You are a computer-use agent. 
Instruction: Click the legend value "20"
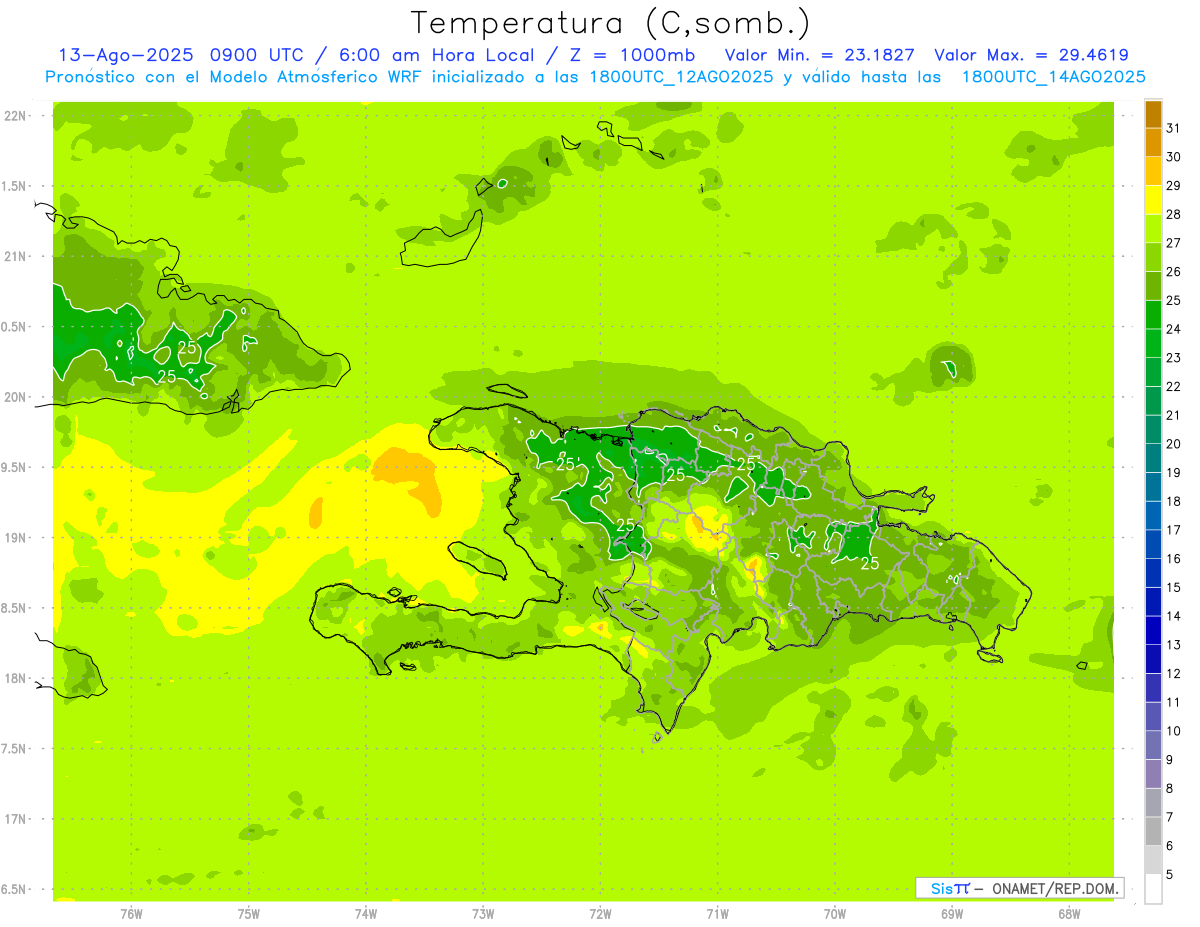click(x=1174, y=444)
